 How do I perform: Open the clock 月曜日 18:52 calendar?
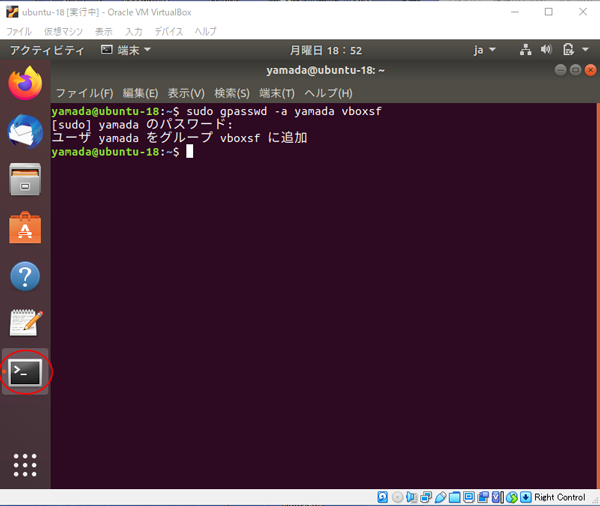pos(326,50)
